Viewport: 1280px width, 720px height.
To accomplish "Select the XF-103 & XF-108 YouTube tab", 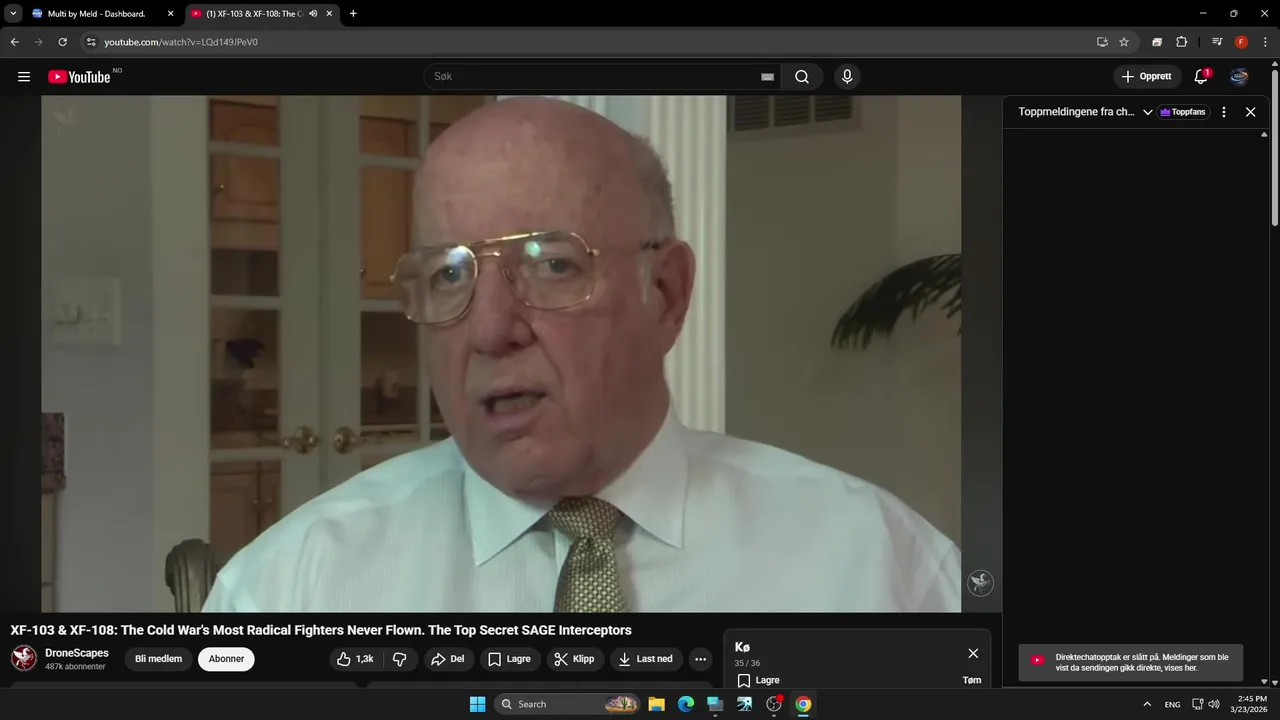I will [255, 14].
